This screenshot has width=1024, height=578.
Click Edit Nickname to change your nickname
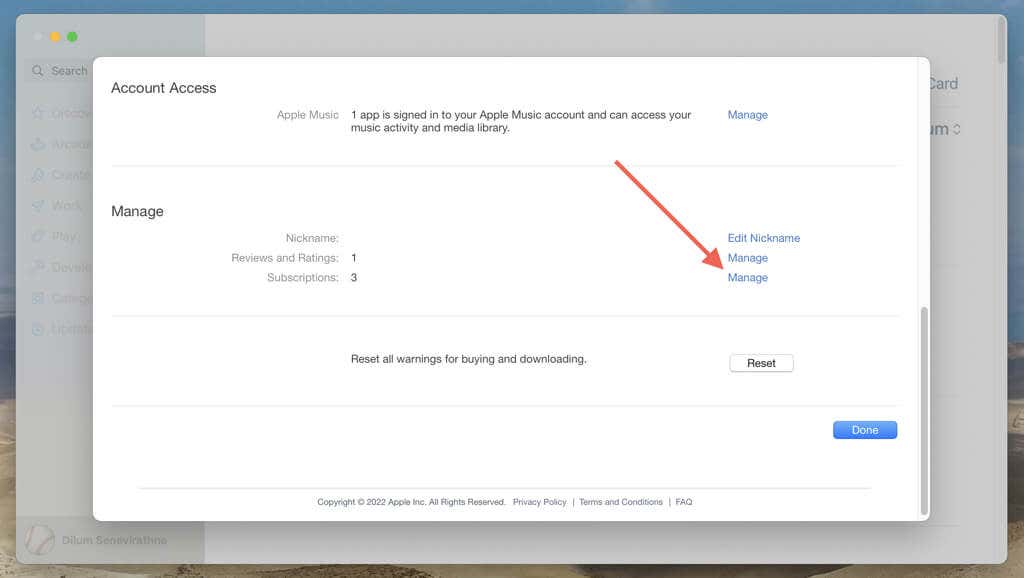(764, 238)
